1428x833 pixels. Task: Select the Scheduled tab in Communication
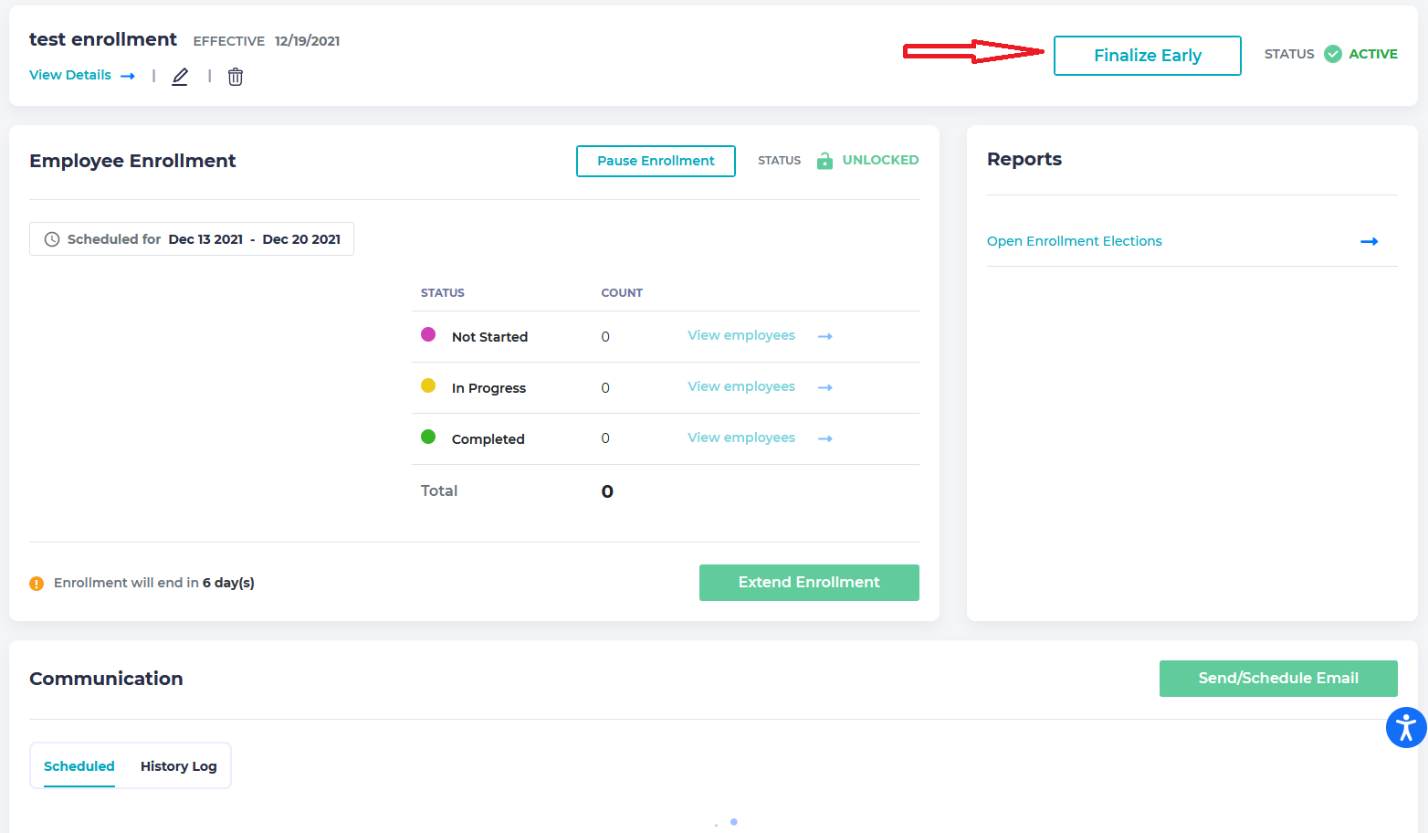pos(78,766)
